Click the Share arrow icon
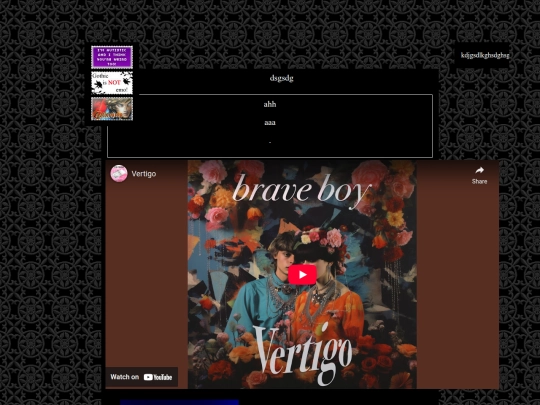Image resolution: width=540 pixels, height=405 pixels. [x=479, y=170]
